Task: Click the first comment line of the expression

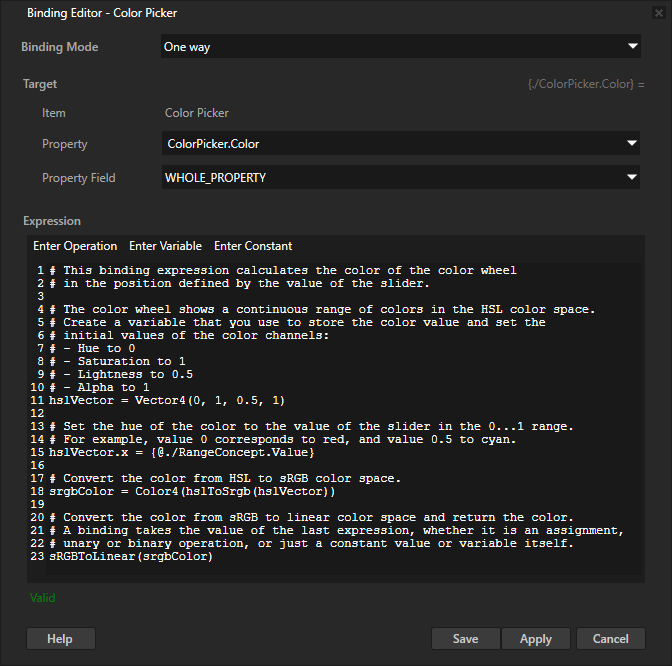Action: 290,270
